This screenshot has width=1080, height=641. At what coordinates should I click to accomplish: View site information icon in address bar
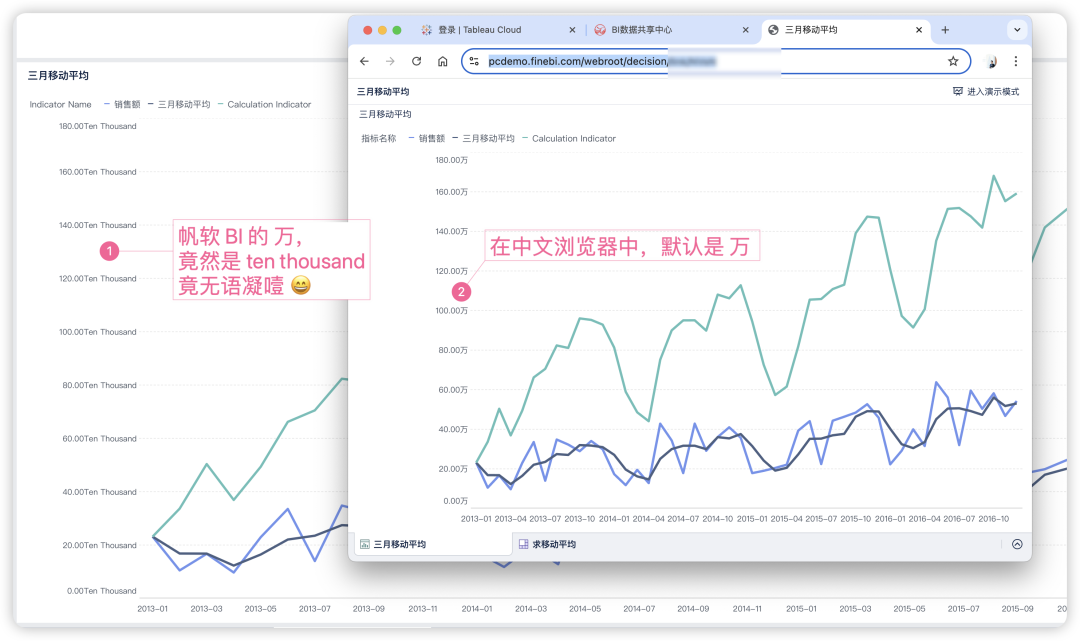tap(474, 61)
